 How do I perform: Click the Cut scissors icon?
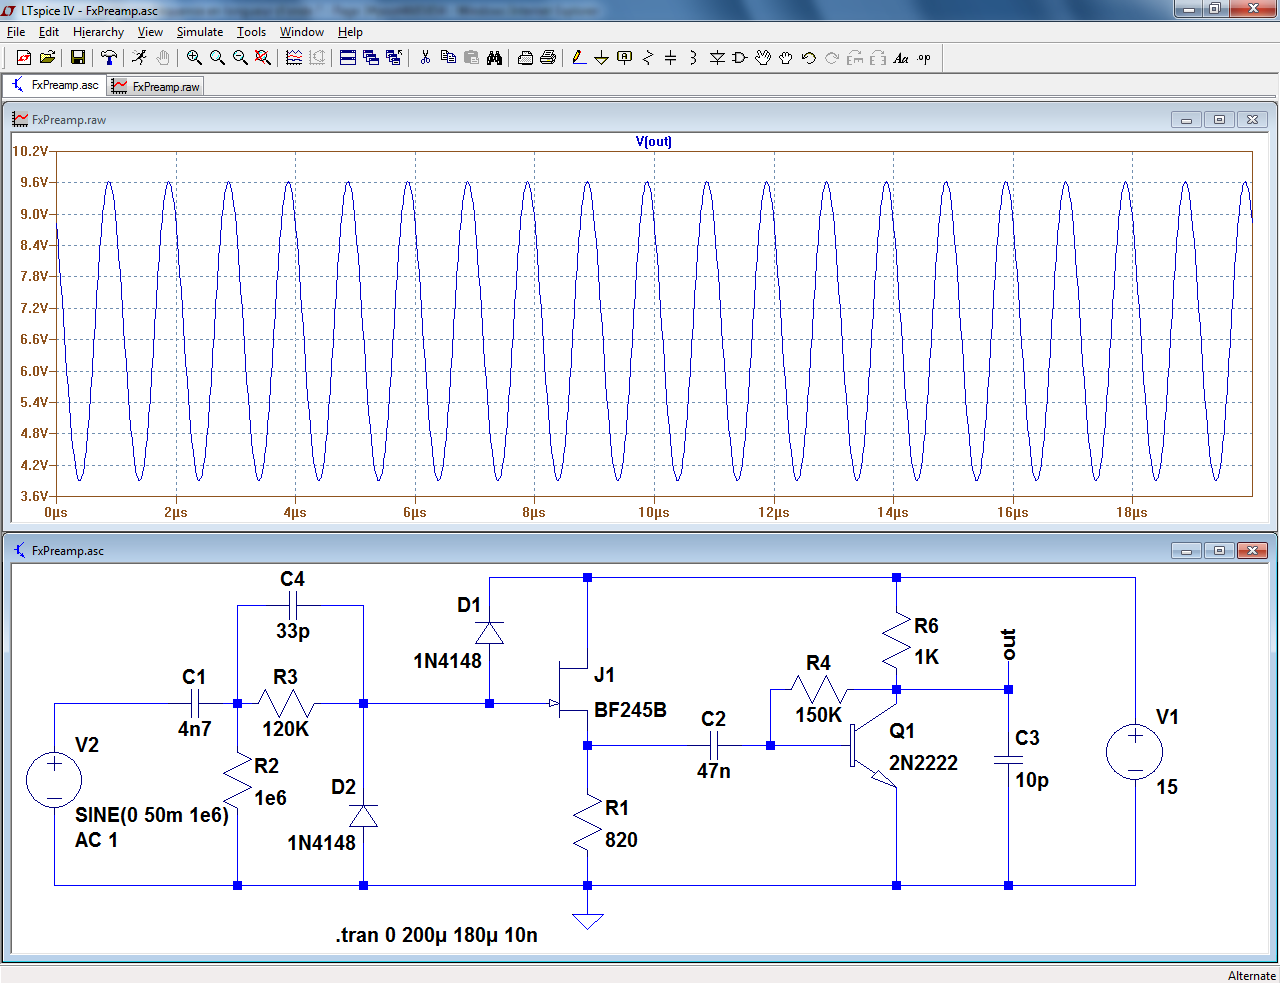click(425, 58)
